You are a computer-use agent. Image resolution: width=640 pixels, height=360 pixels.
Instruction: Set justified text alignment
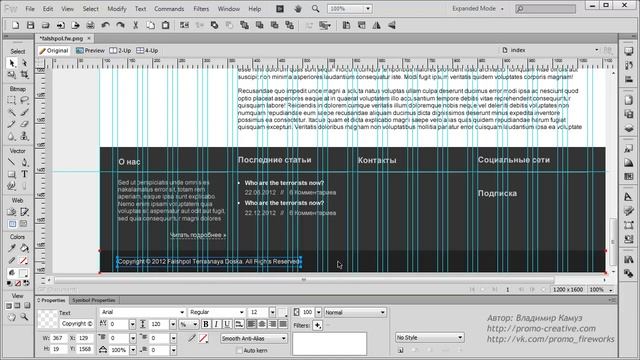[x=283, y=324]
